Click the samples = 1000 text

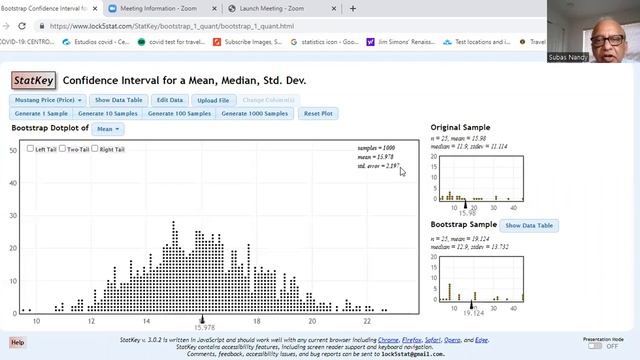coord(376,148)
